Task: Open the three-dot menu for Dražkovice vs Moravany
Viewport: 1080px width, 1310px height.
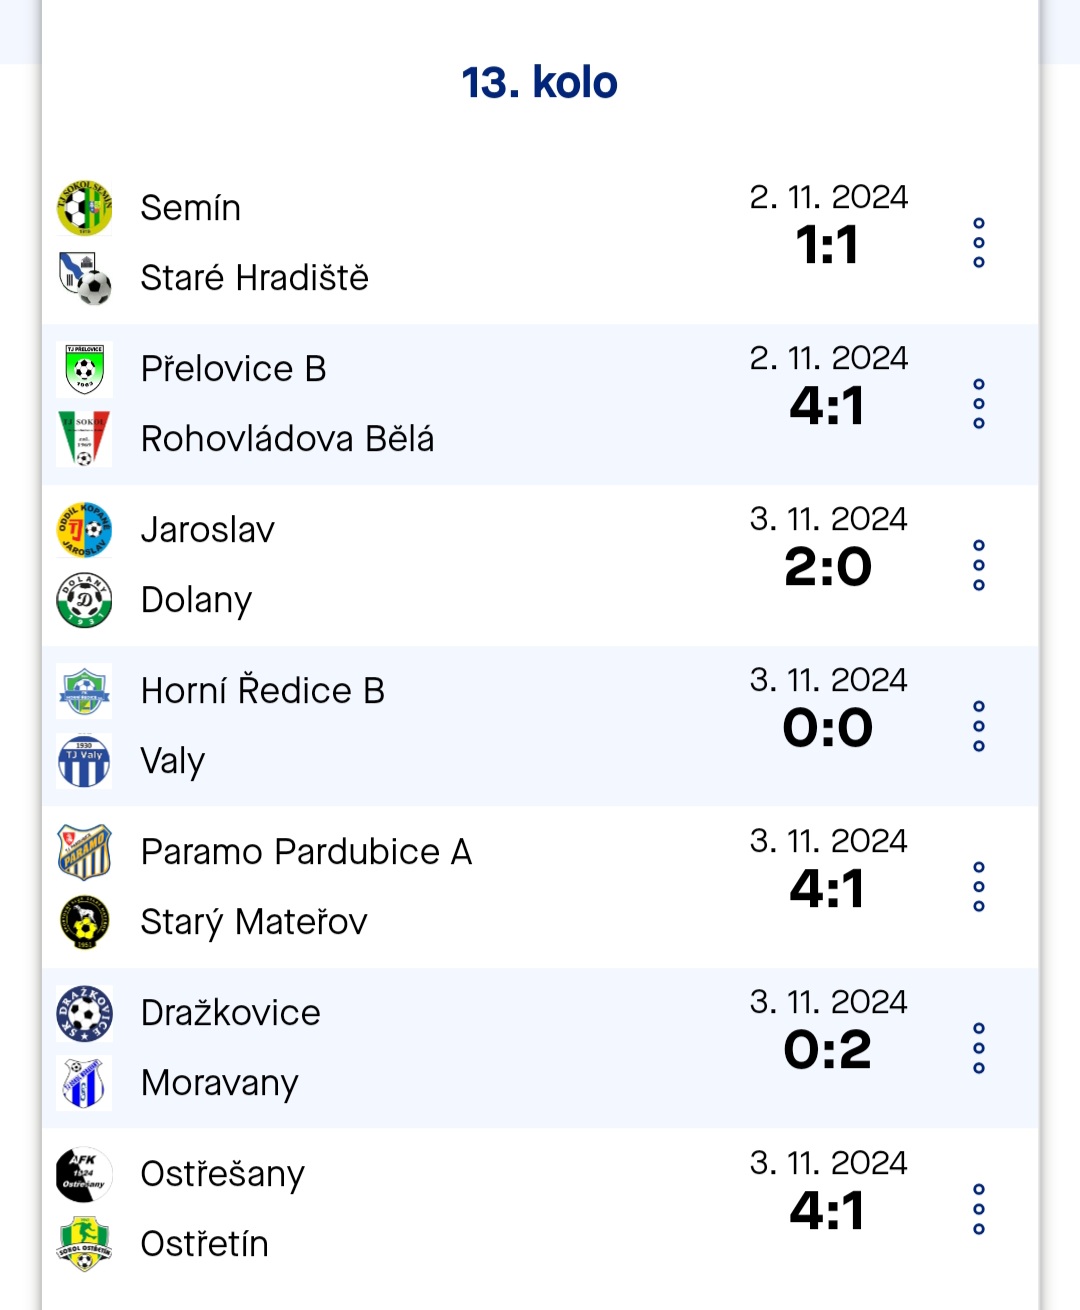Action: click(979, 1048)
